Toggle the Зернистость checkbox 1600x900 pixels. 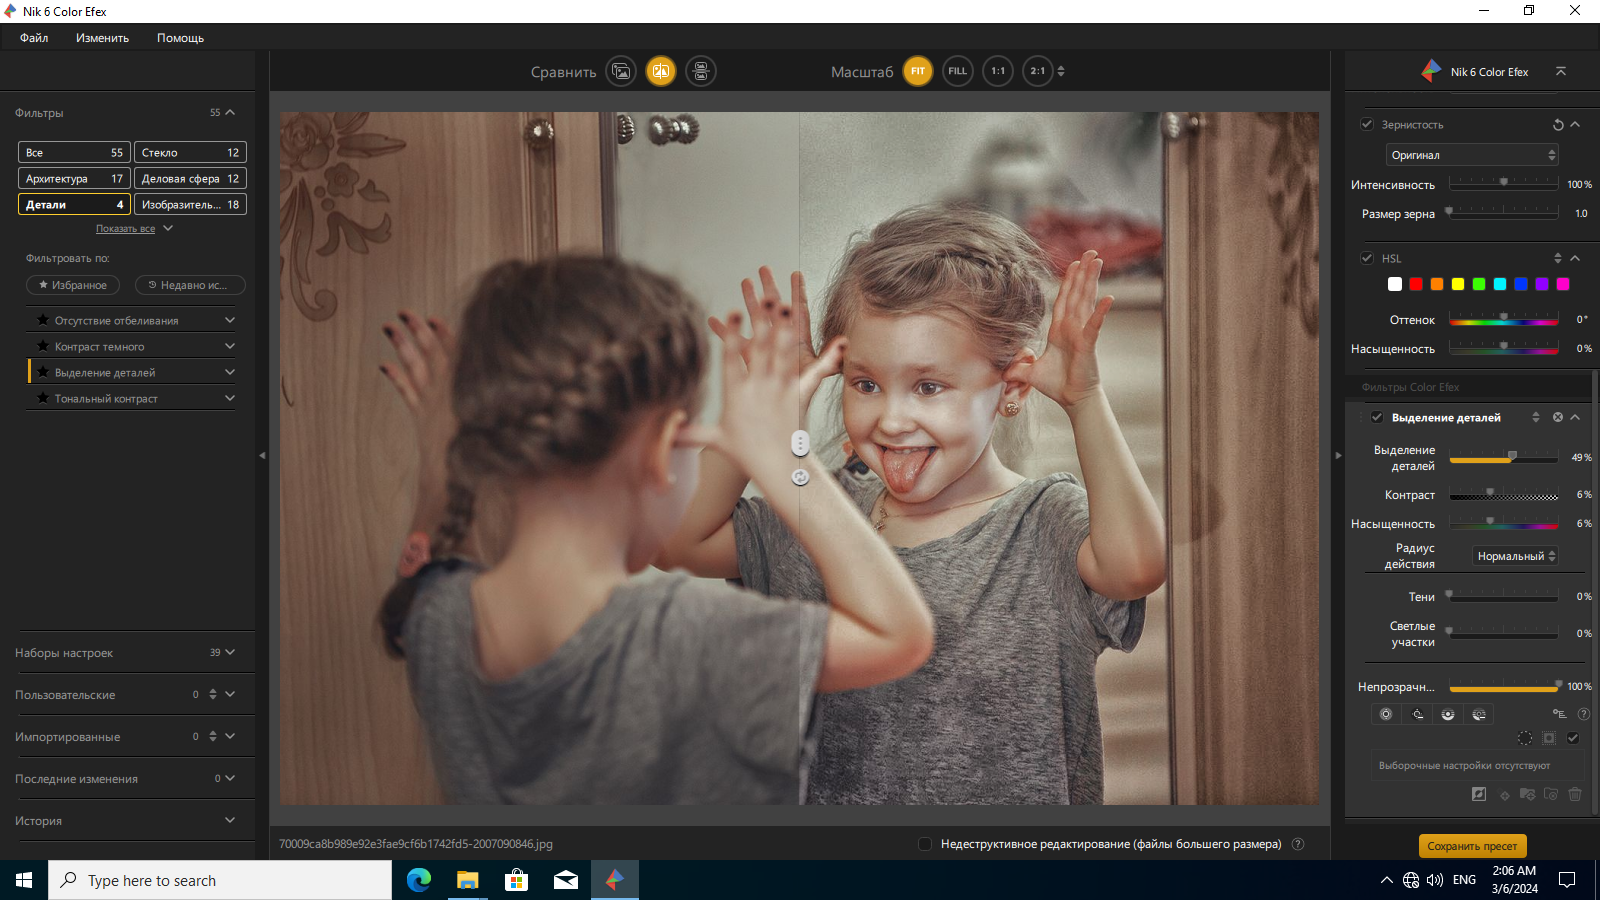[1367, 124]
